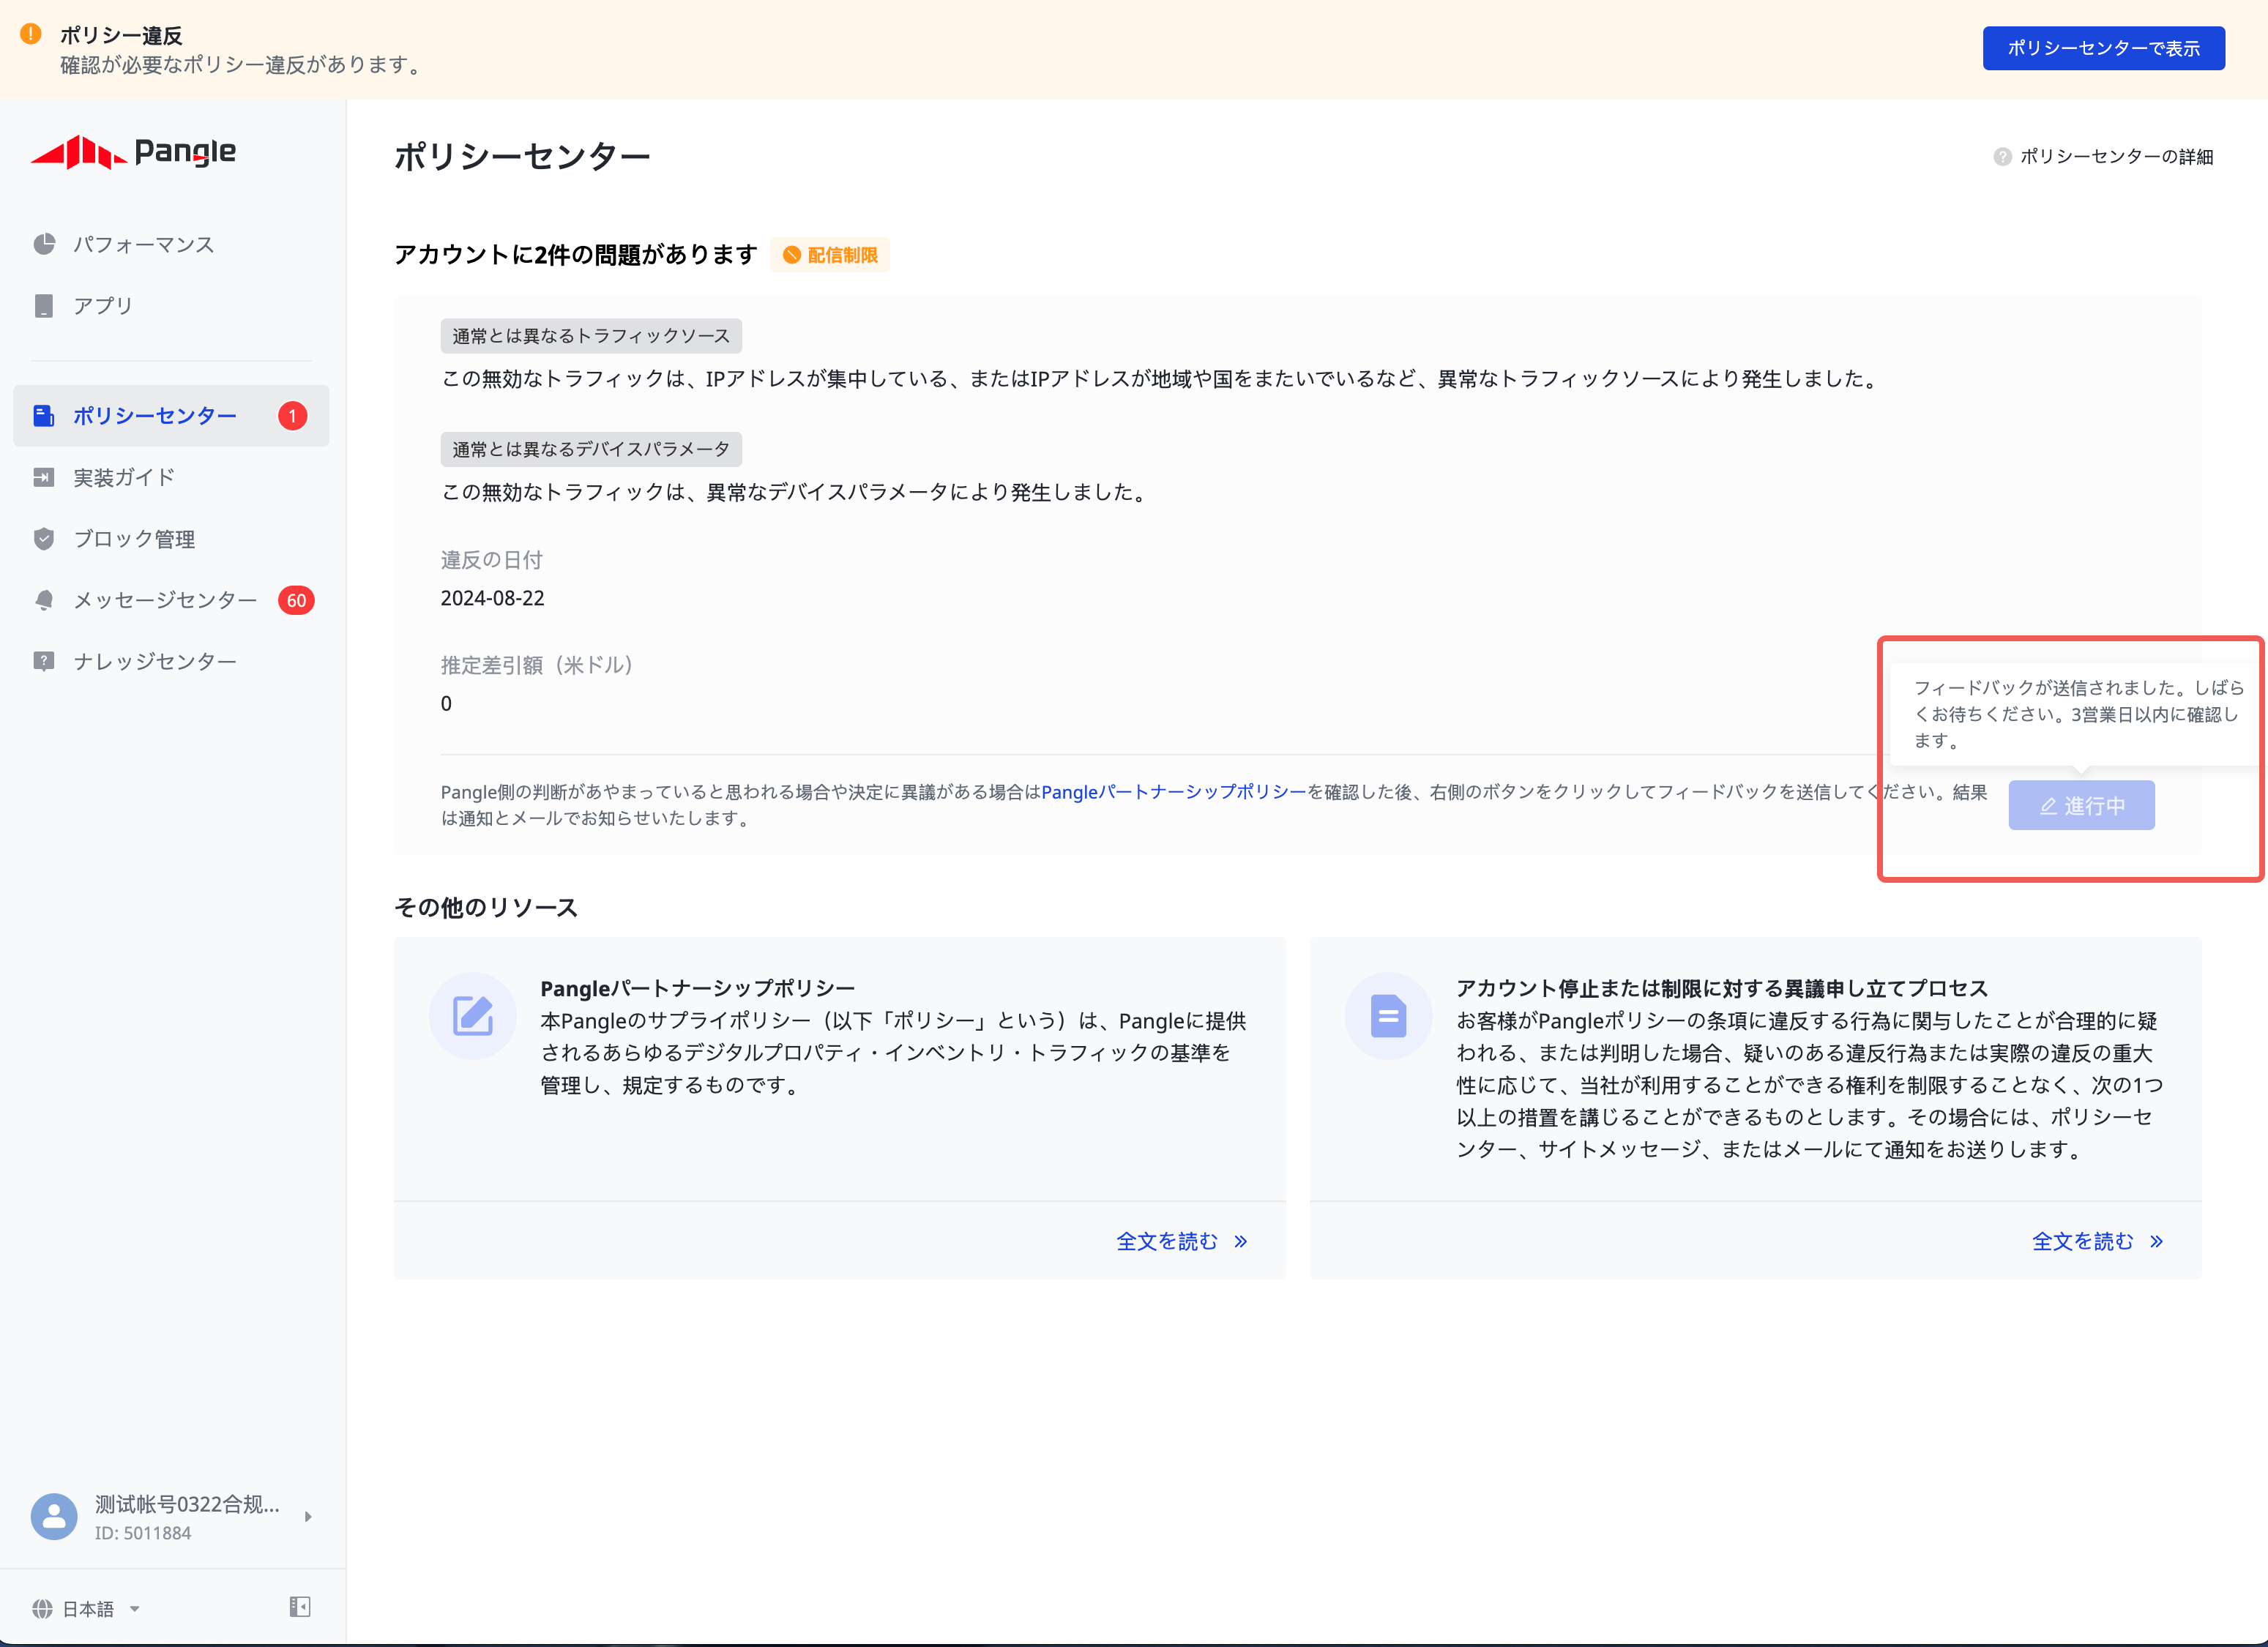Go to ブロック管理
Image resolution: width=2268 pixels, height=1647 pixels.
tap(171, 539)
